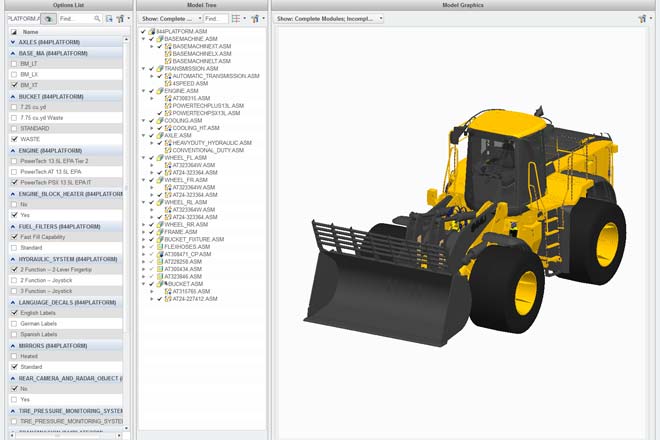Image resolution: width=660 pixels, height=440 pixels.
Task: Select the Name column header
Action: (30, 32)
